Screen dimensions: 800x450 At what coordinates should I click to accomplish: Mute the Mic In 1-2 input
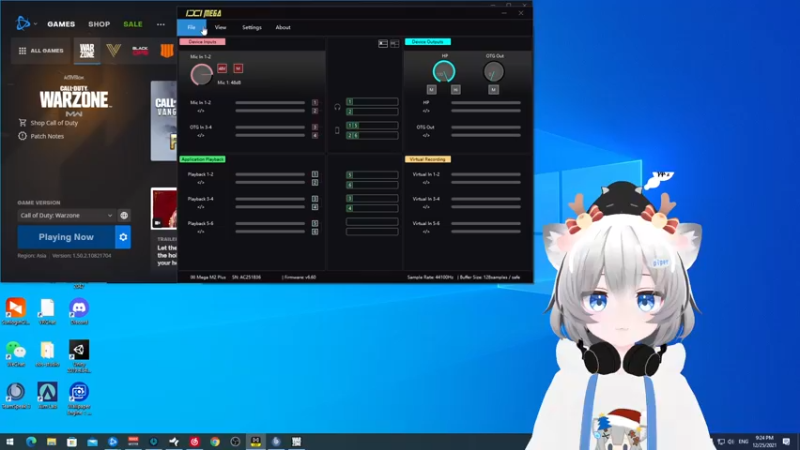click(x=238, y=68)
